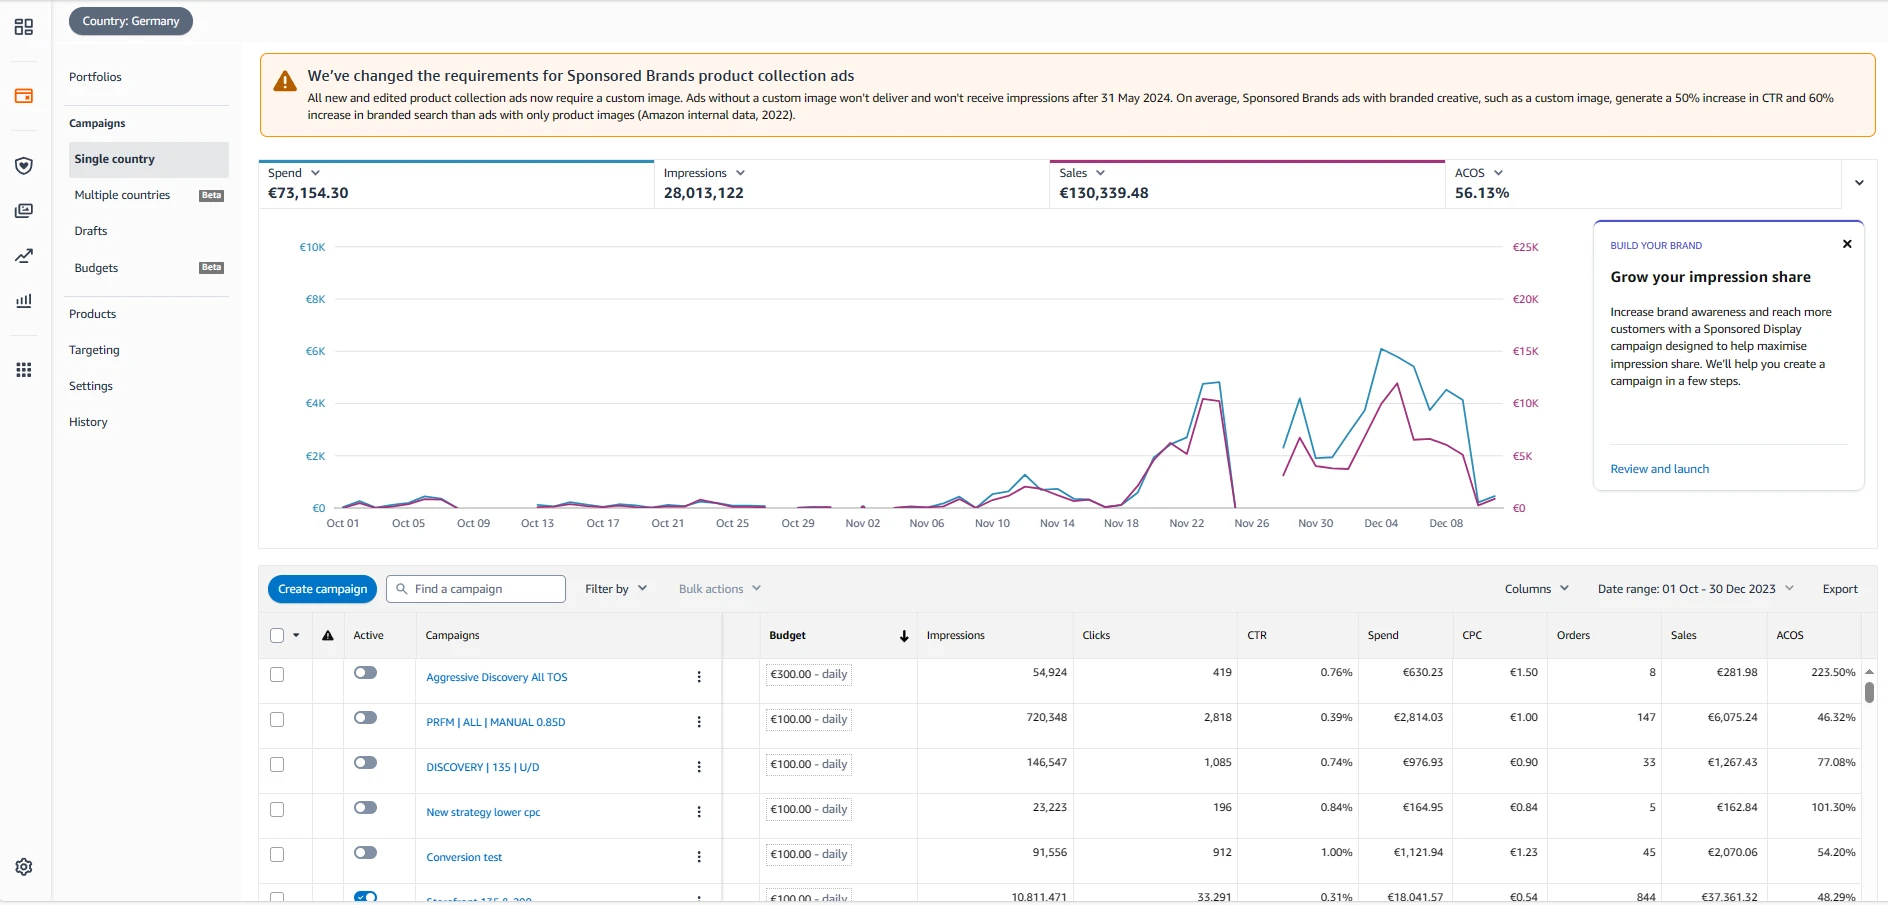Tick checkbox for PRFM | ALL | MANUAL 0.85D
The height and width of the screenshot is (905, 1888).
[x=277, y=720]
